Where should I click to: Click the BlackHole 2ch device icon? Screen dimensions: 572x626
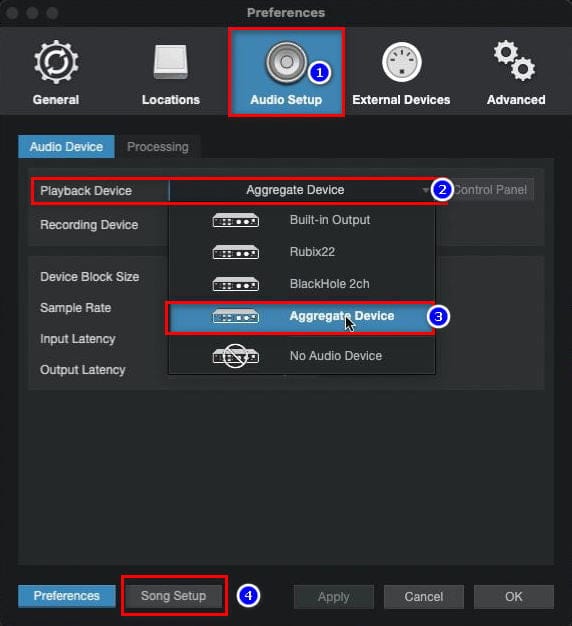tap(236, 284)
